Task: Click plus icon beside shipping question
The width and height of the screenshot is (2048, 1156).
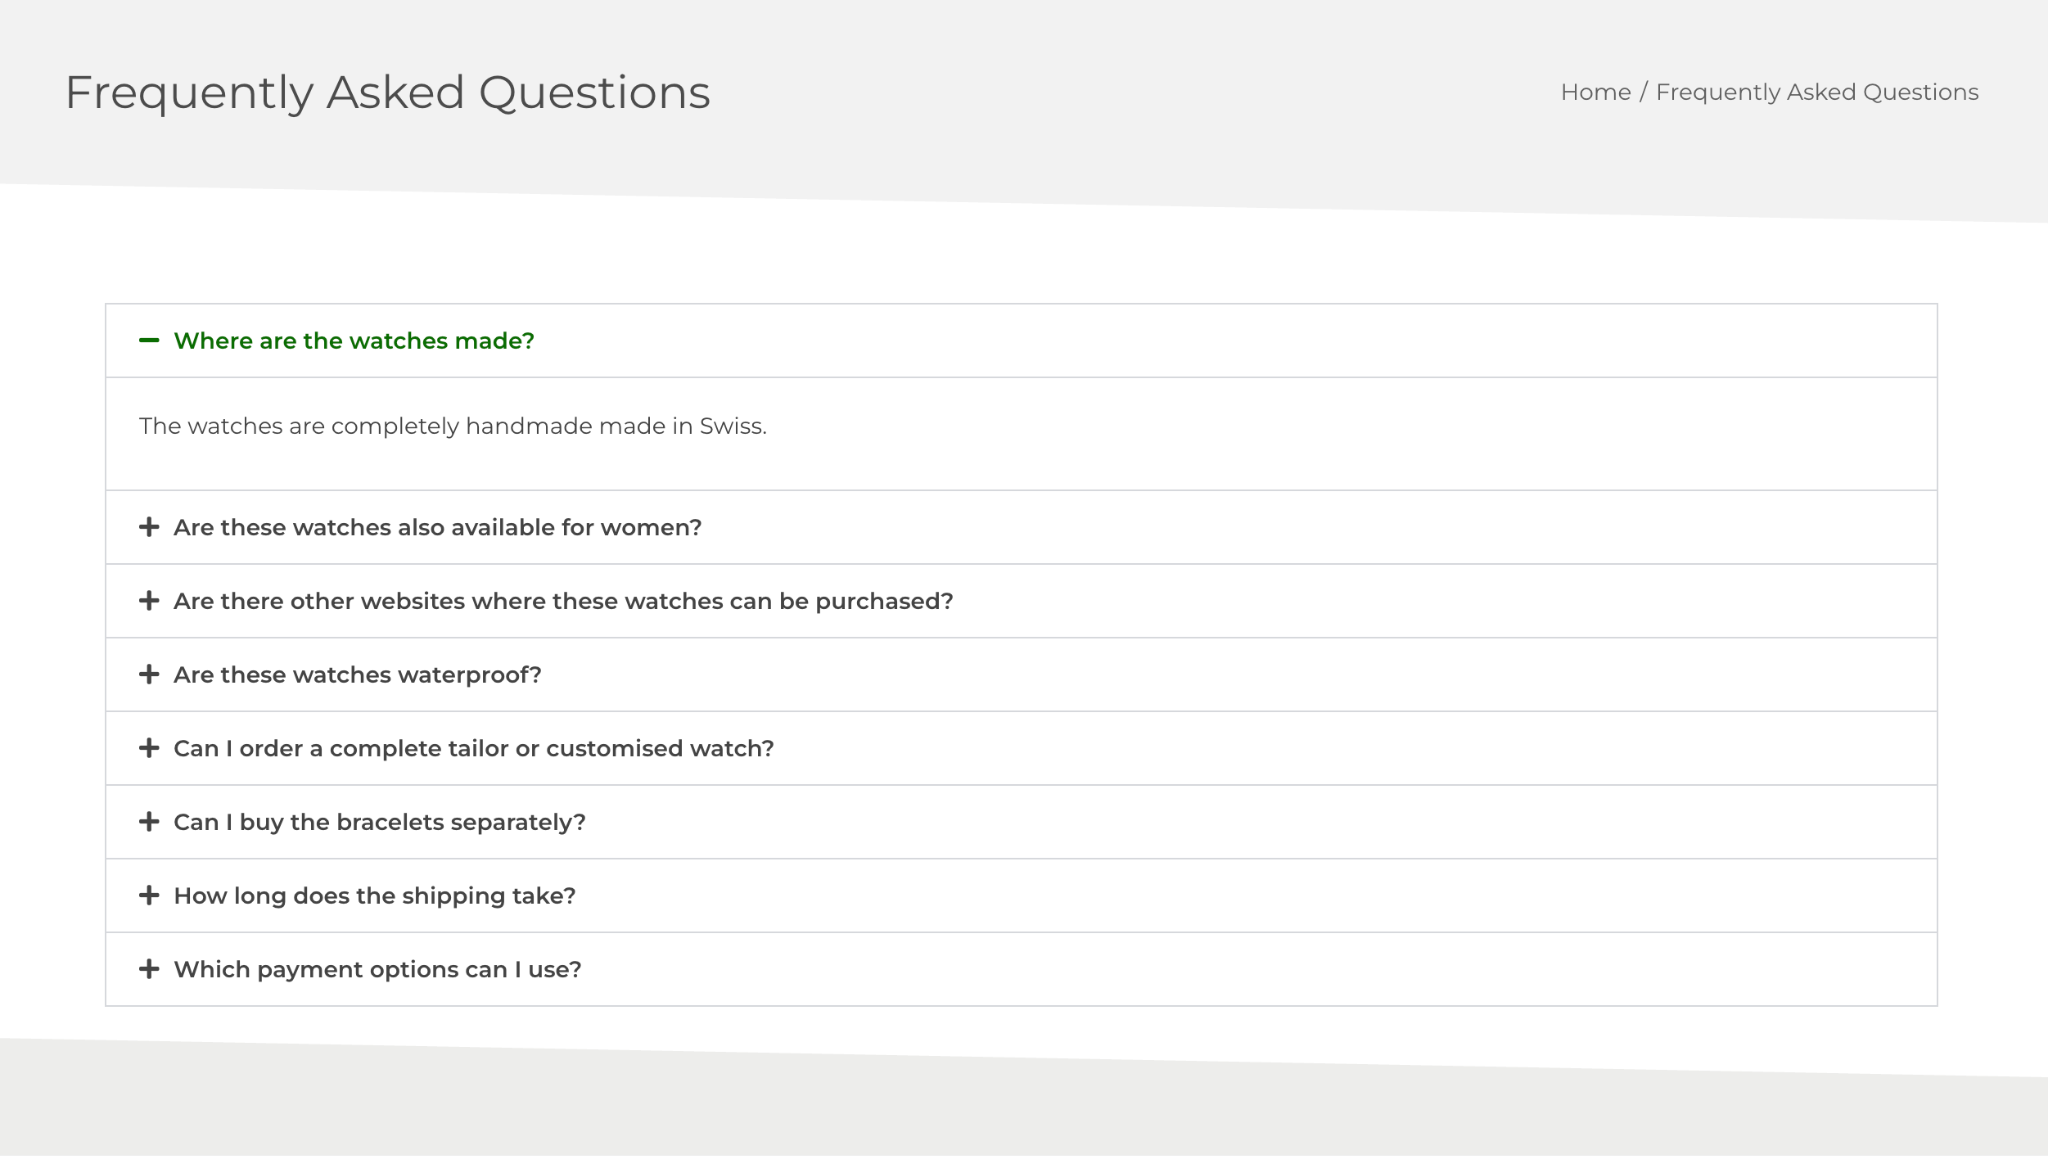Action: click(x=149, y=896)
